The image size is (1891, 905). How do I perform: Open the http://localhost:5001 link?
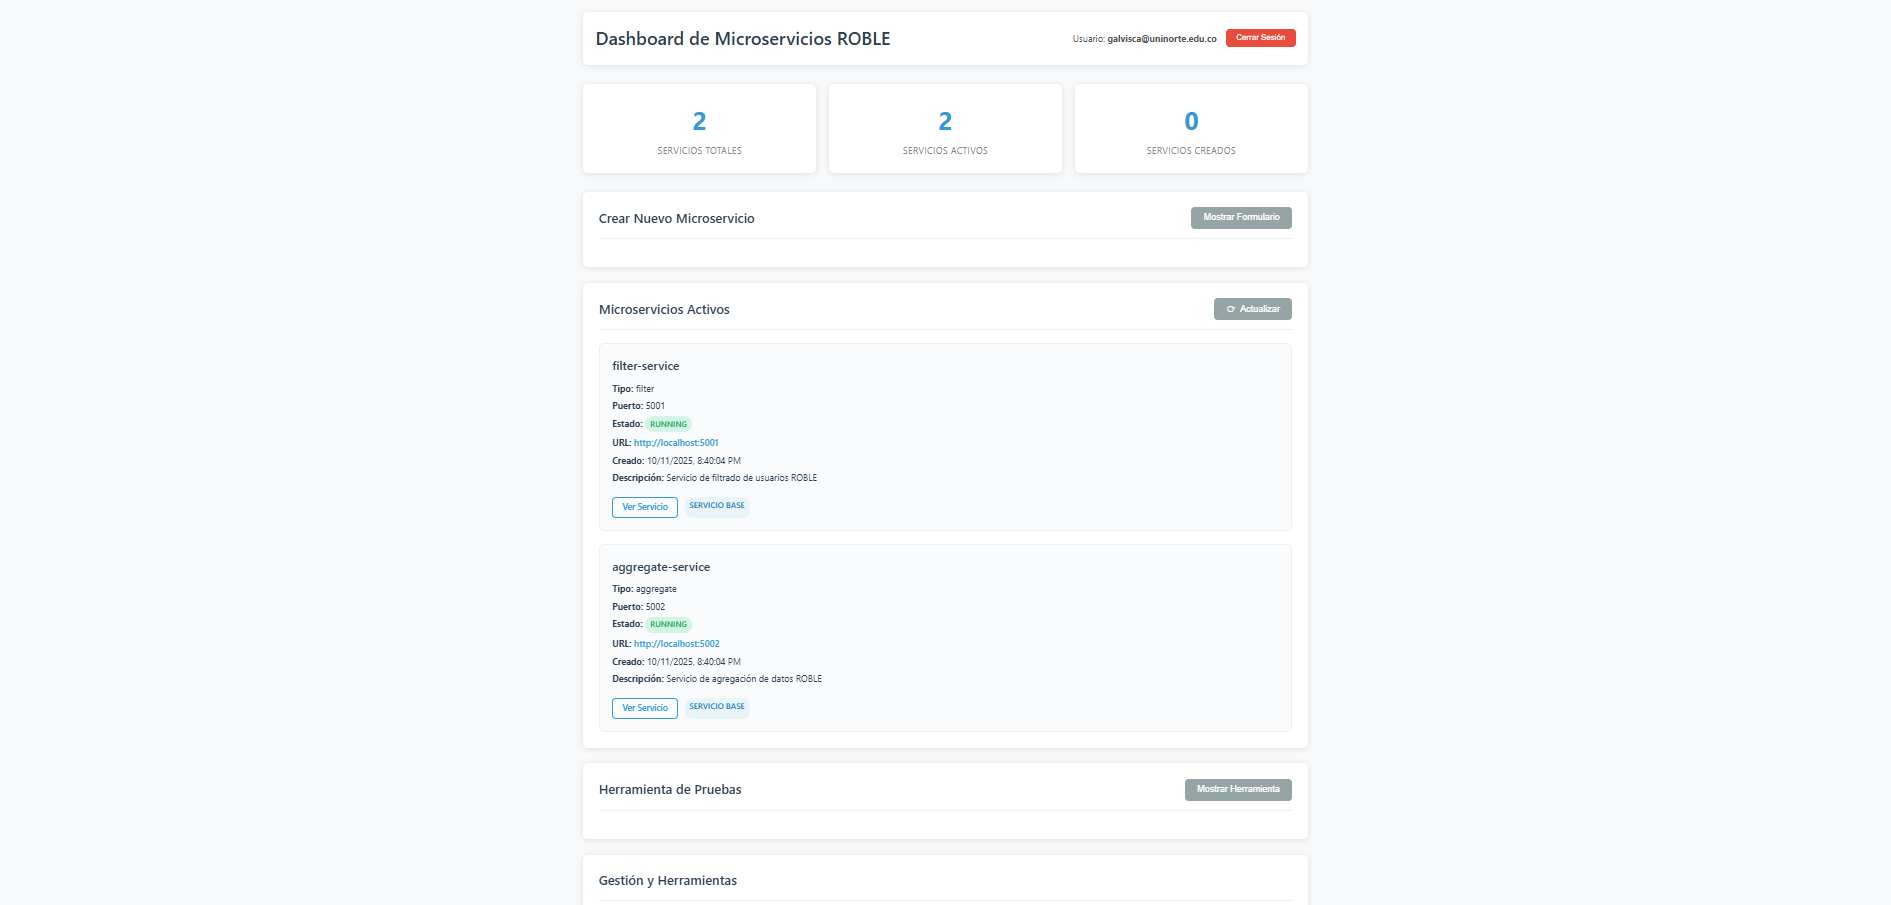click(x=676, y=443)
